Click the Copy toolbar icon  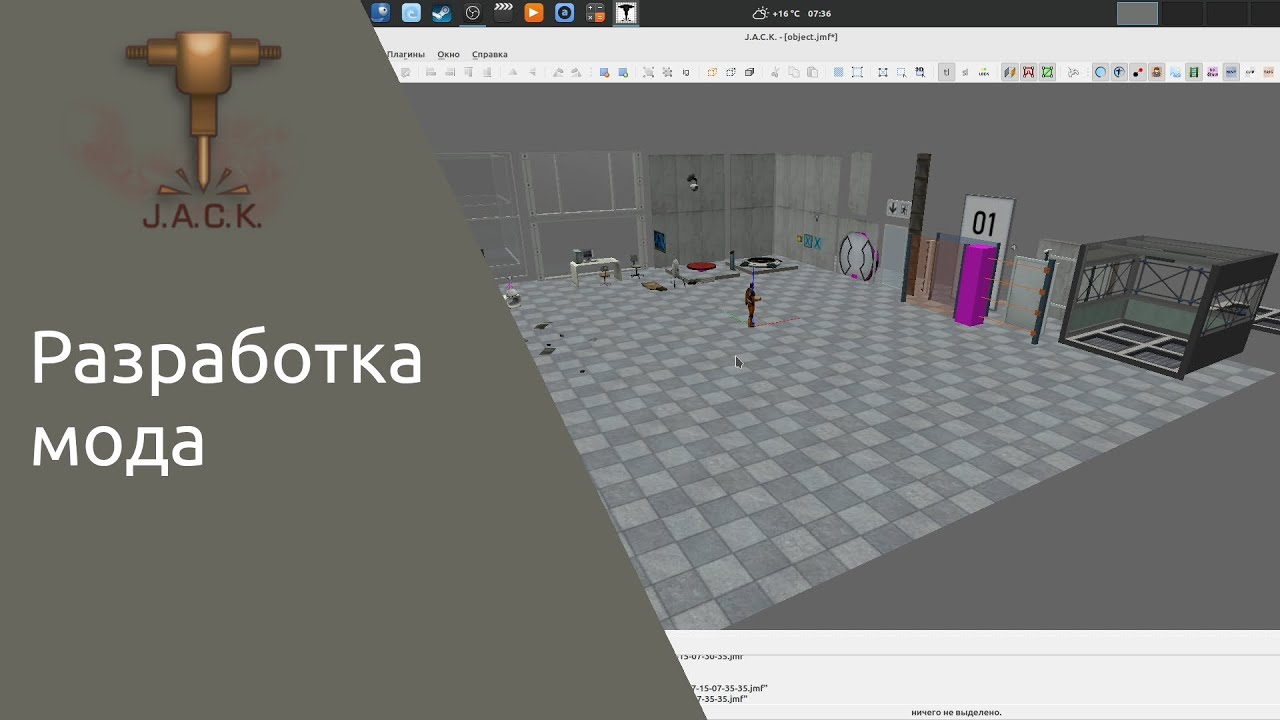point(794,72)
